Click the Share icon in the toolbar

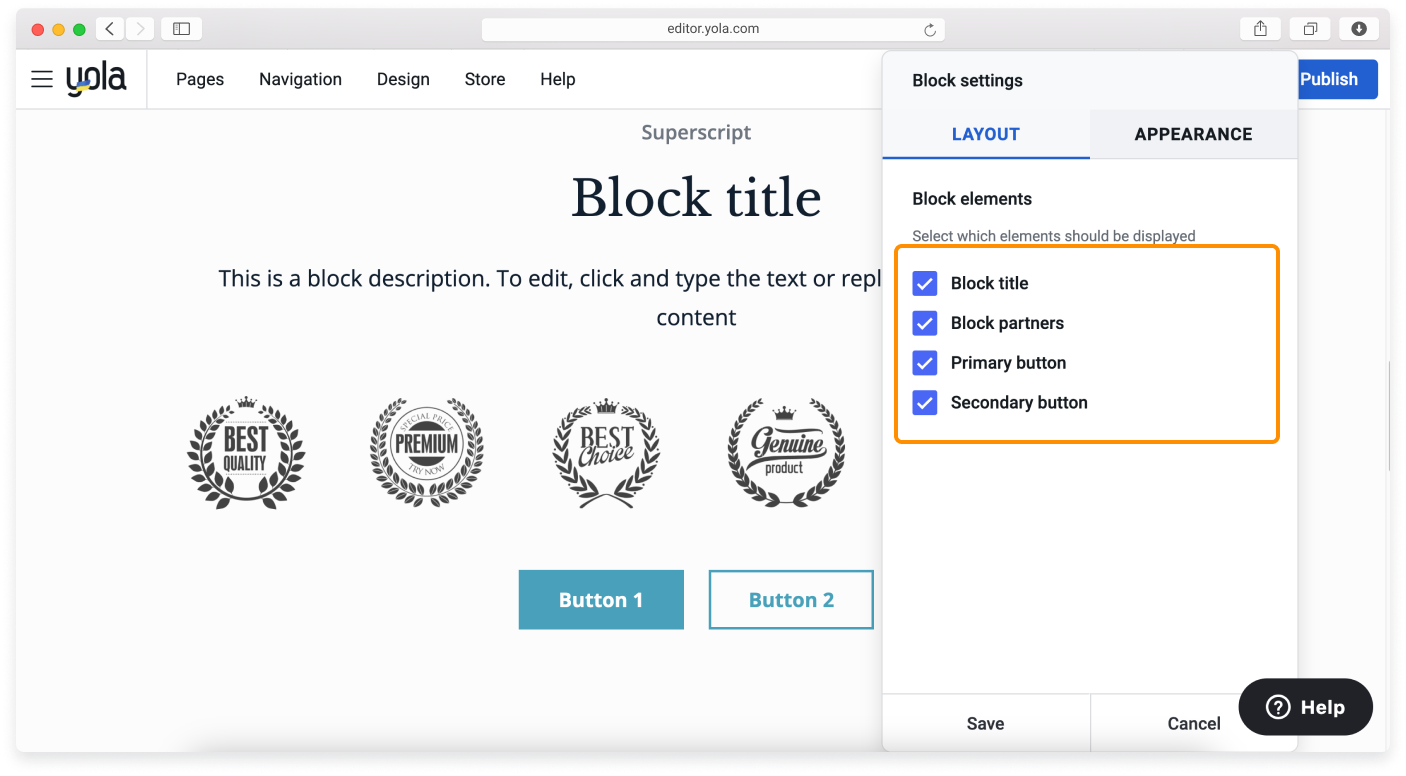tap(1259, 28)
